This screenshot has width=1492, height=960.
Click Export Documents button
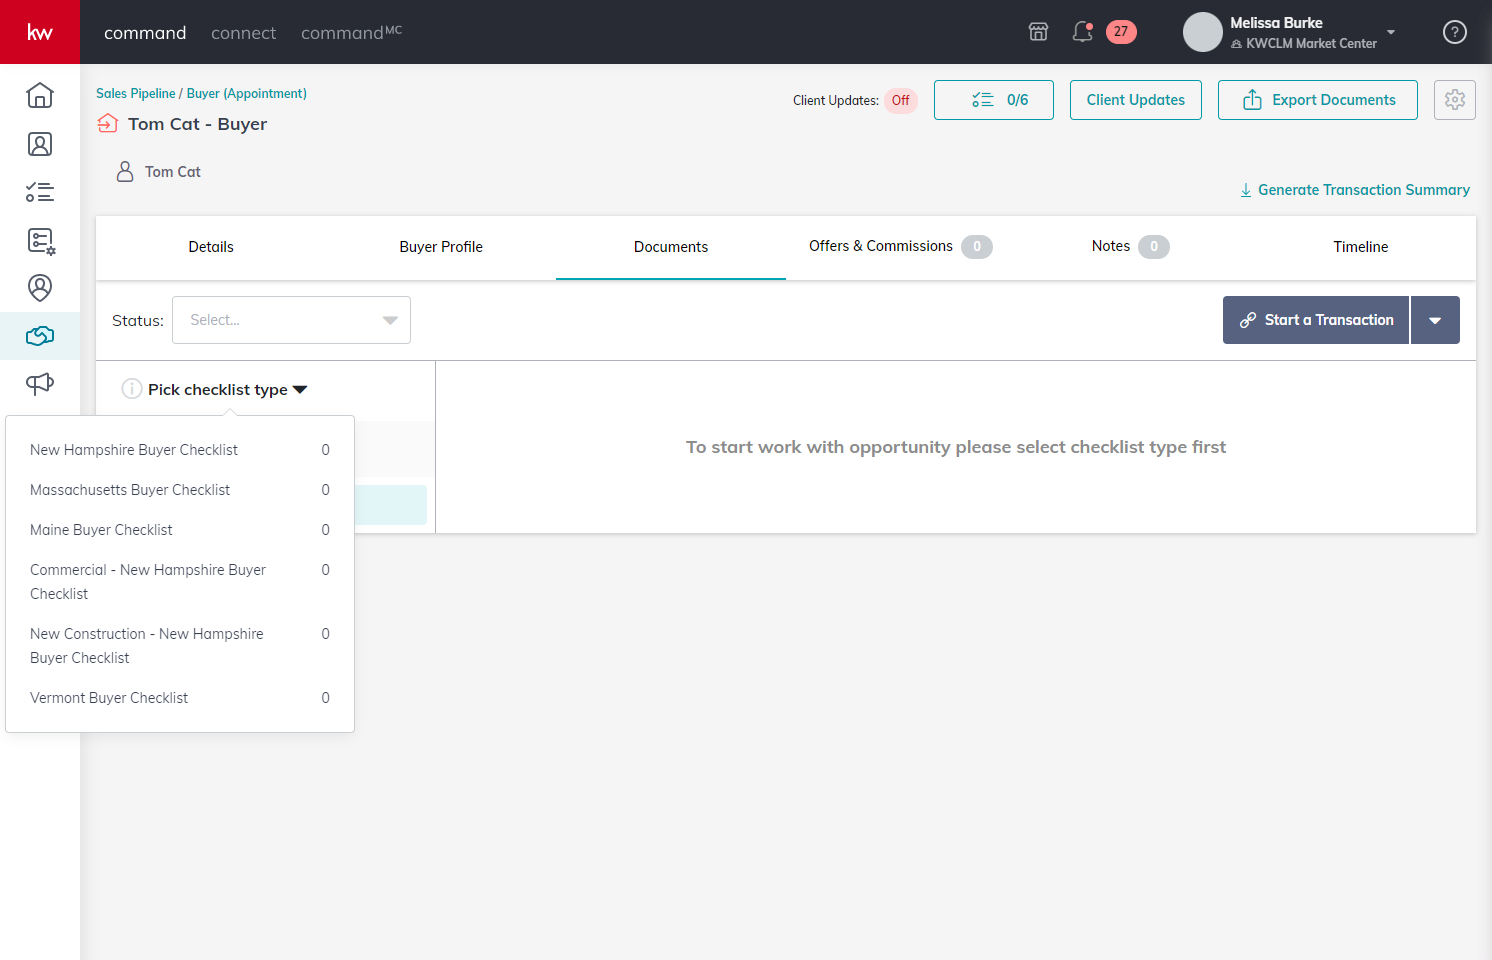(x=1318, y=100)
